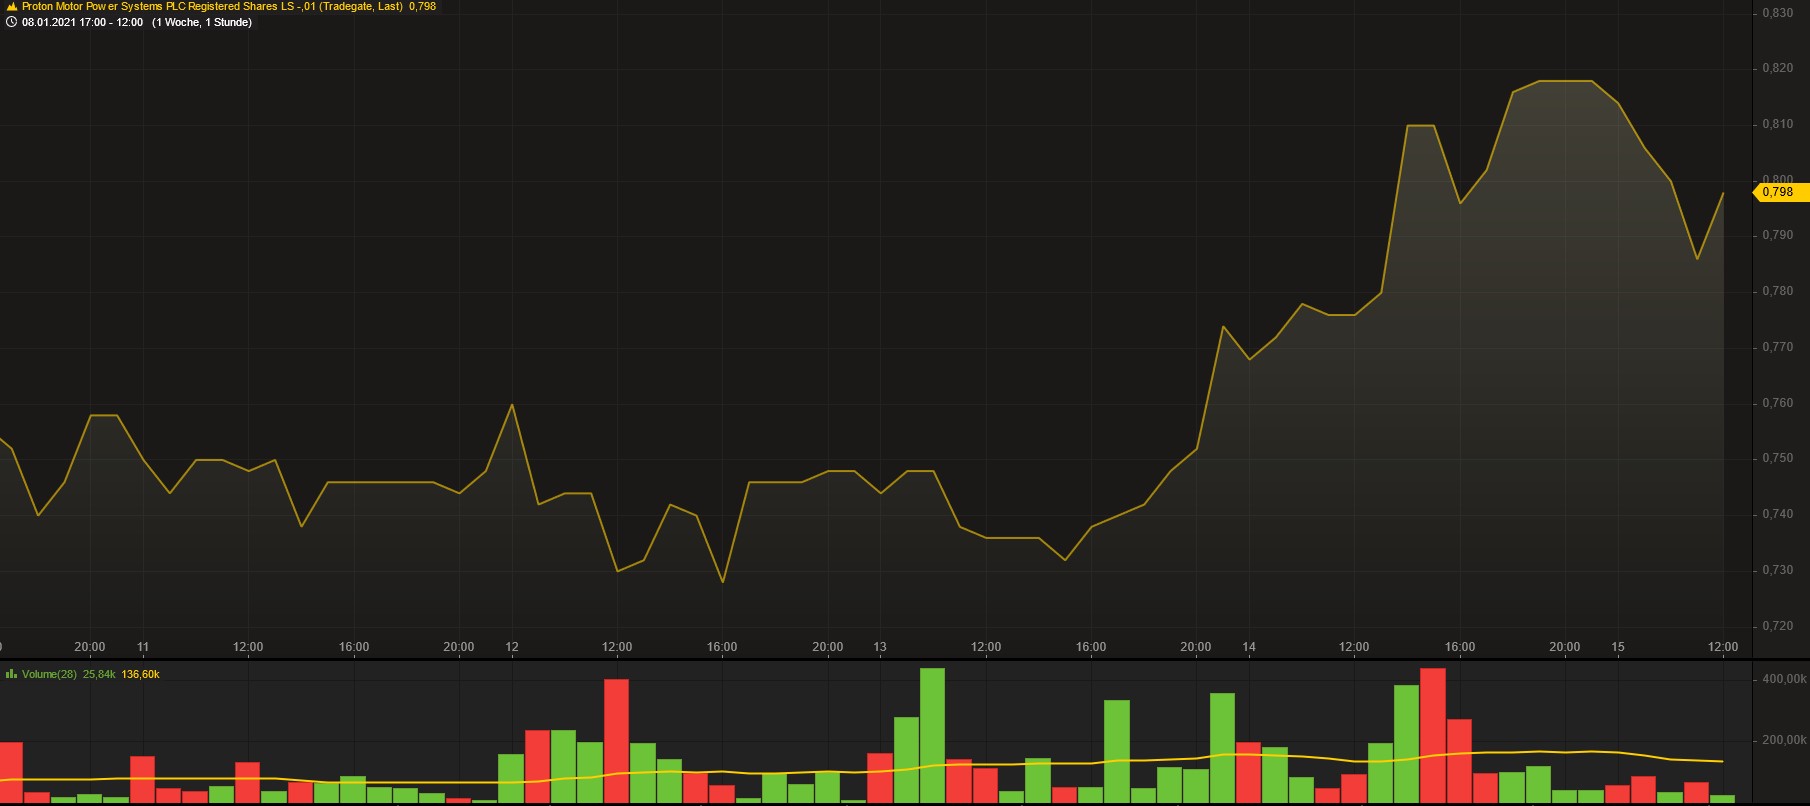The image size is (1810, 806).
Task: Click the green 25,84k volume value
Action: click(x=99, y=674)
